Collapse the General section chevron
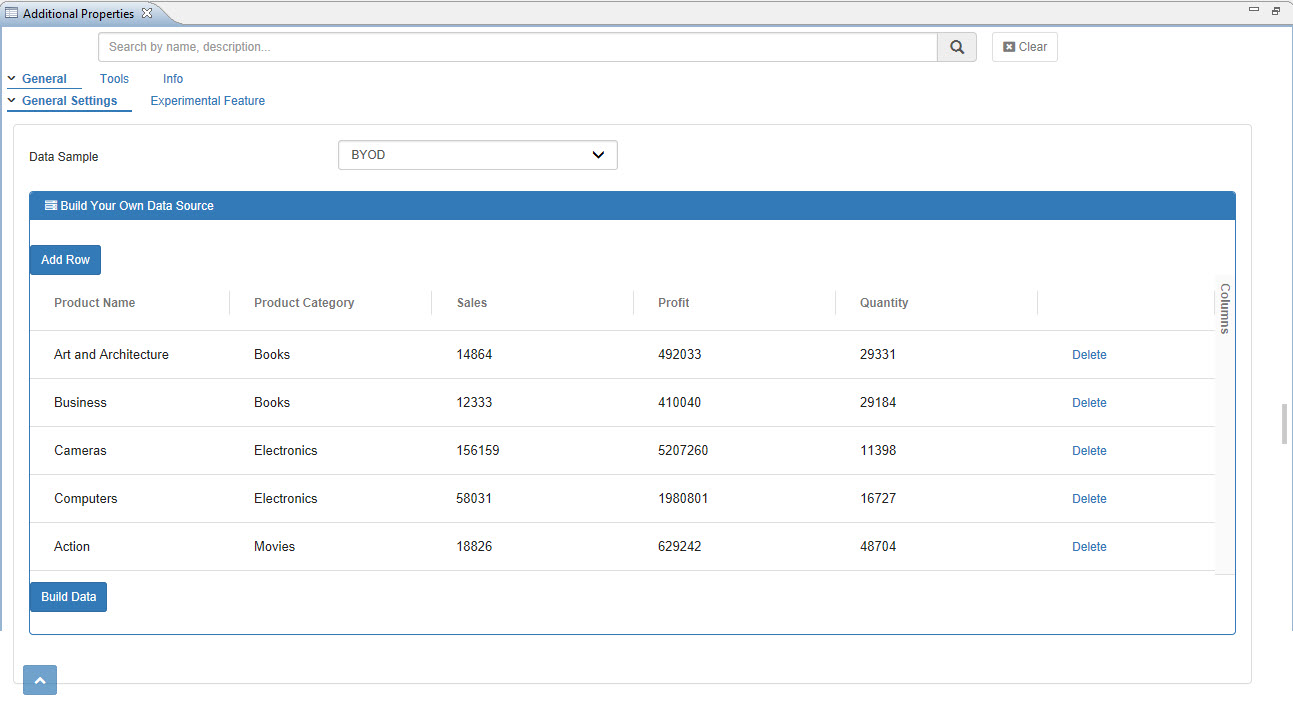The width and height of the screenshot is (1293, 711). pyautogui.click(x=11, y=78)
